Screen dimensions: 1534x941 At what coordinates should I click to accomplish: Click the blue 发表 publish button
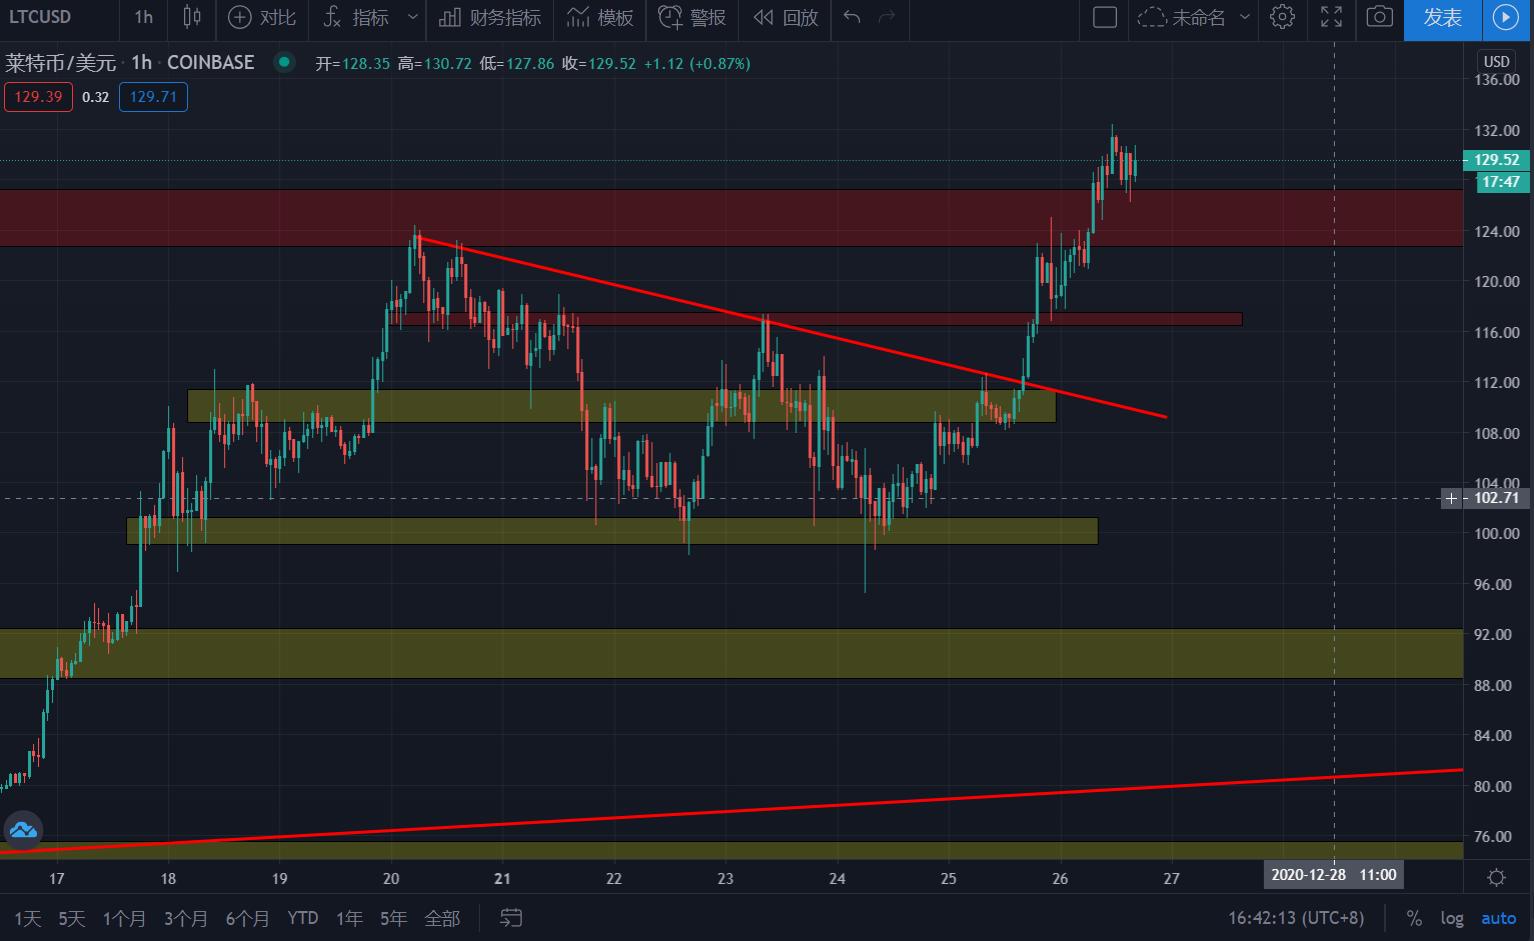click(1443, 17)
